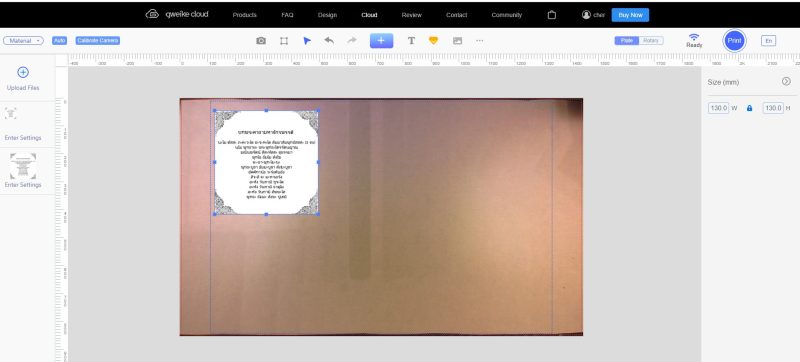Viewport: 800px width, 362px height.
Task: Choose the blue pointer select tool
Action: click(x=307, y=41)
